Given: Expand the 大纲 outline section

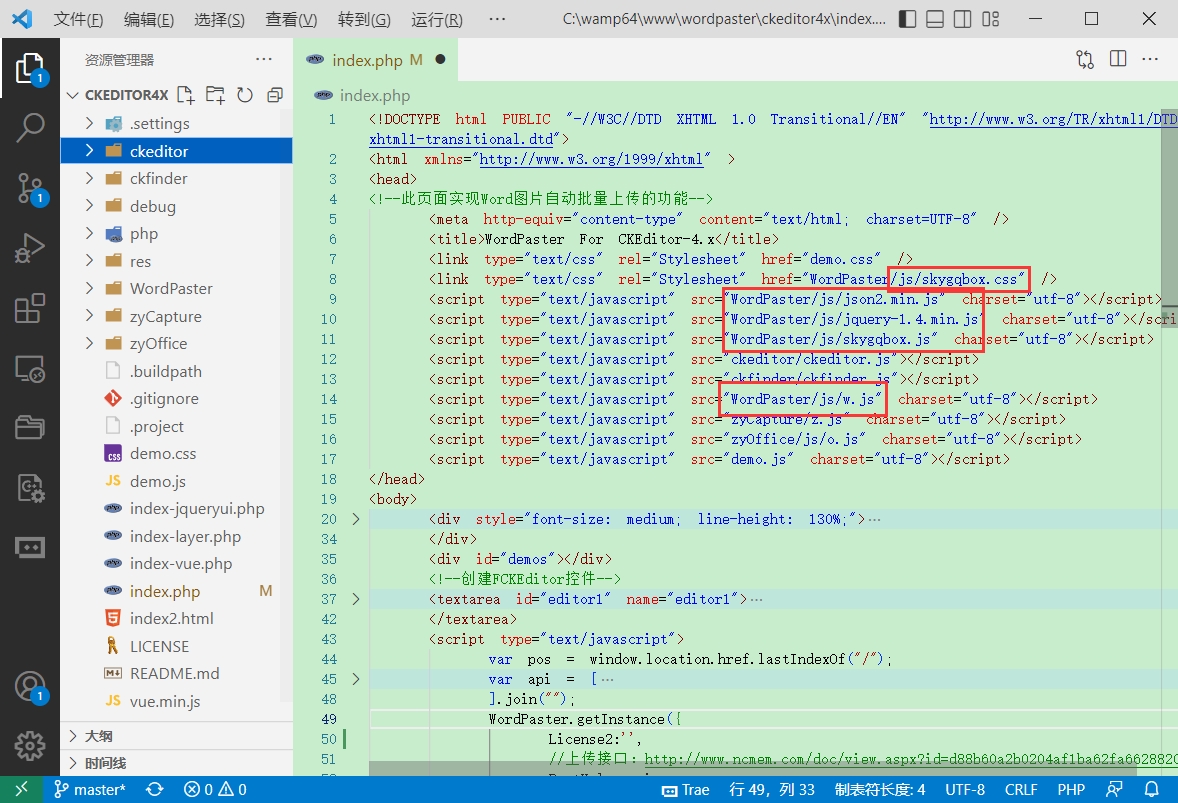Looking at the screenshot, I should 98,736.
